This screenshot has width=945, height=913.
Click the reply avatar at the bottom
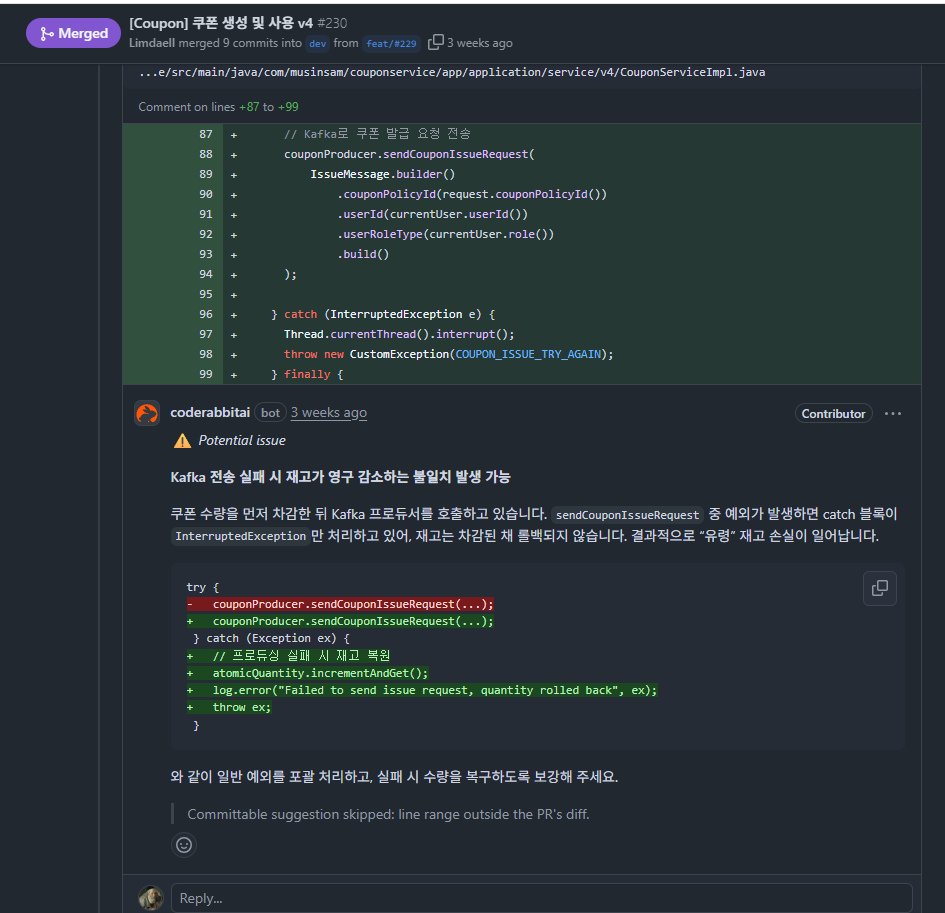click(149, 897)
